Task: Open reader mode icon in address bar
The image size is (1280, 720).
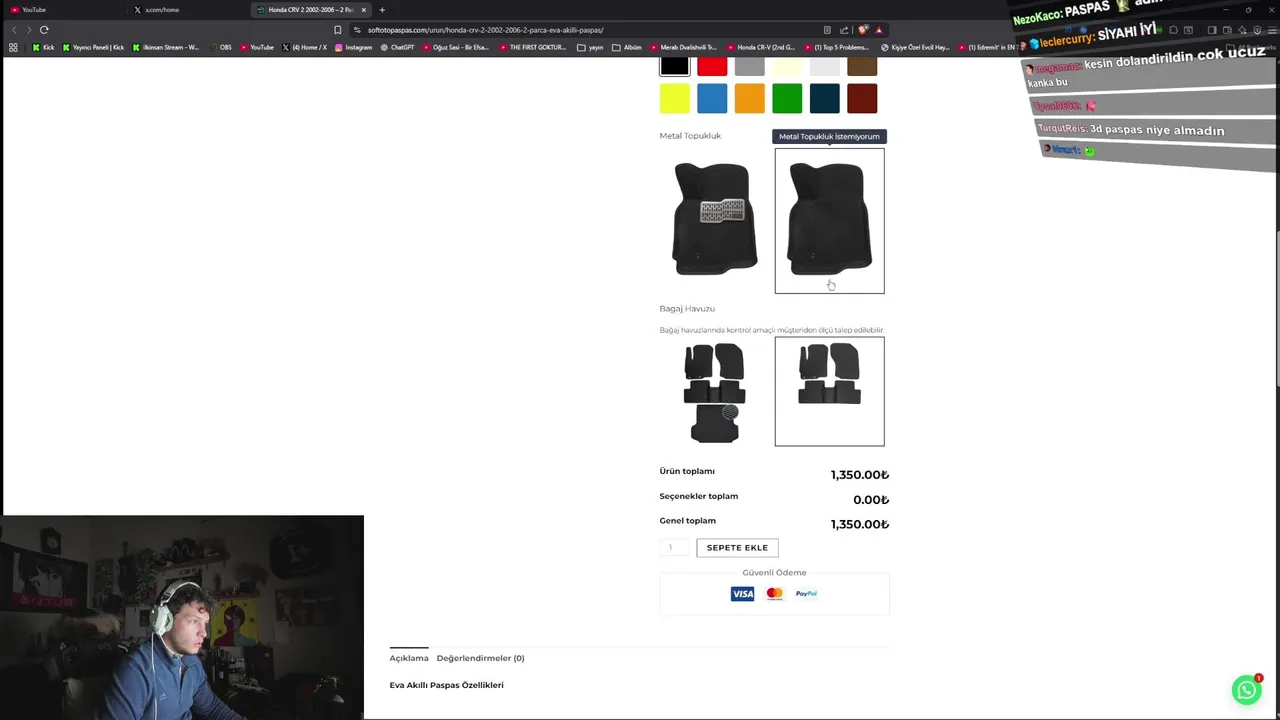Action: pos(827,30)
